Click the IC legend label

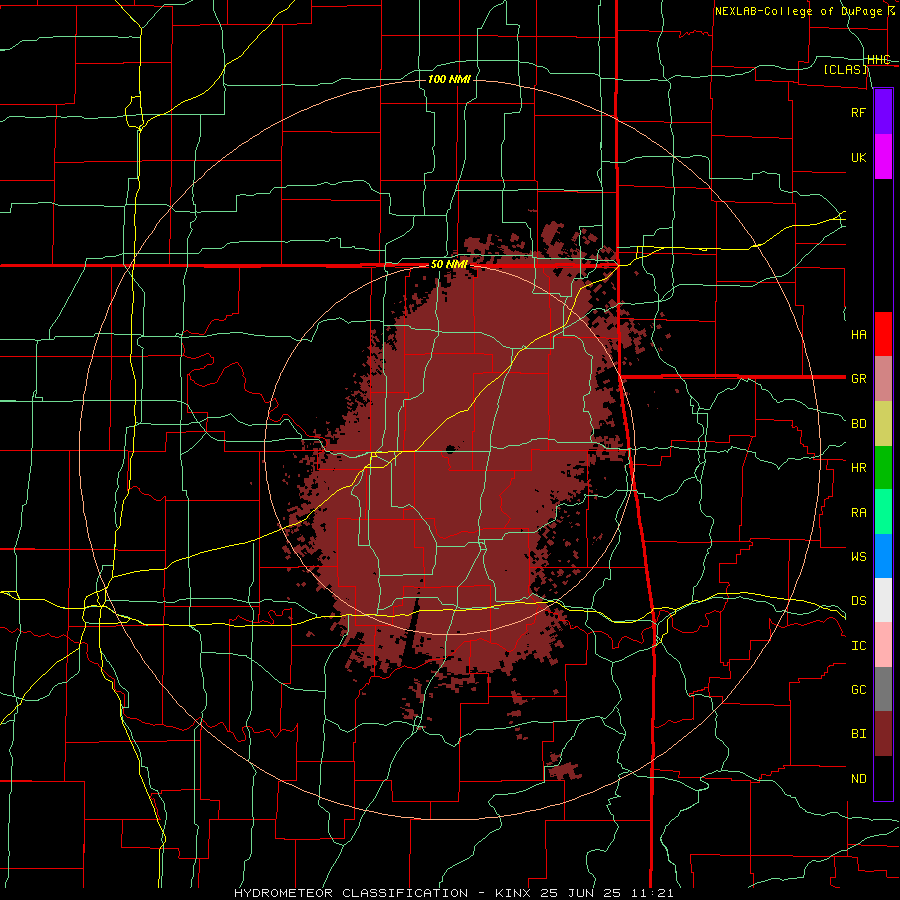(858, 645)
